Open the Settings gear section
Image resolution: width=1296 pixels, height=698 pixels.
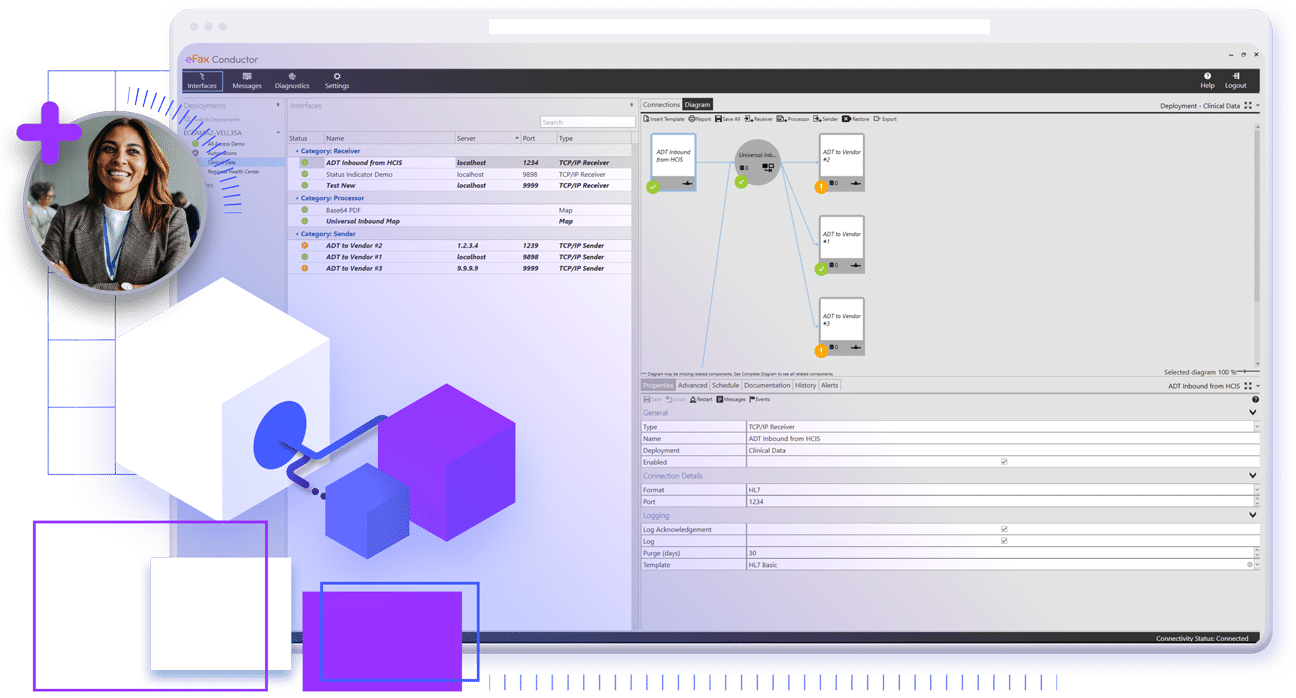click(x=337, y=81)
